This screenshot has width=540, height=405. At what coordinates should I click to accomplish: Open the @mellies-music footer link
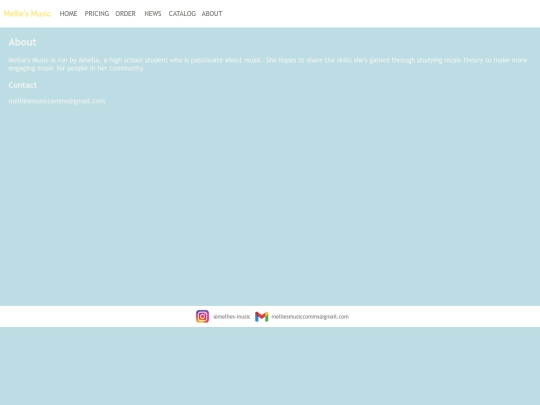[x=231, y=316]
